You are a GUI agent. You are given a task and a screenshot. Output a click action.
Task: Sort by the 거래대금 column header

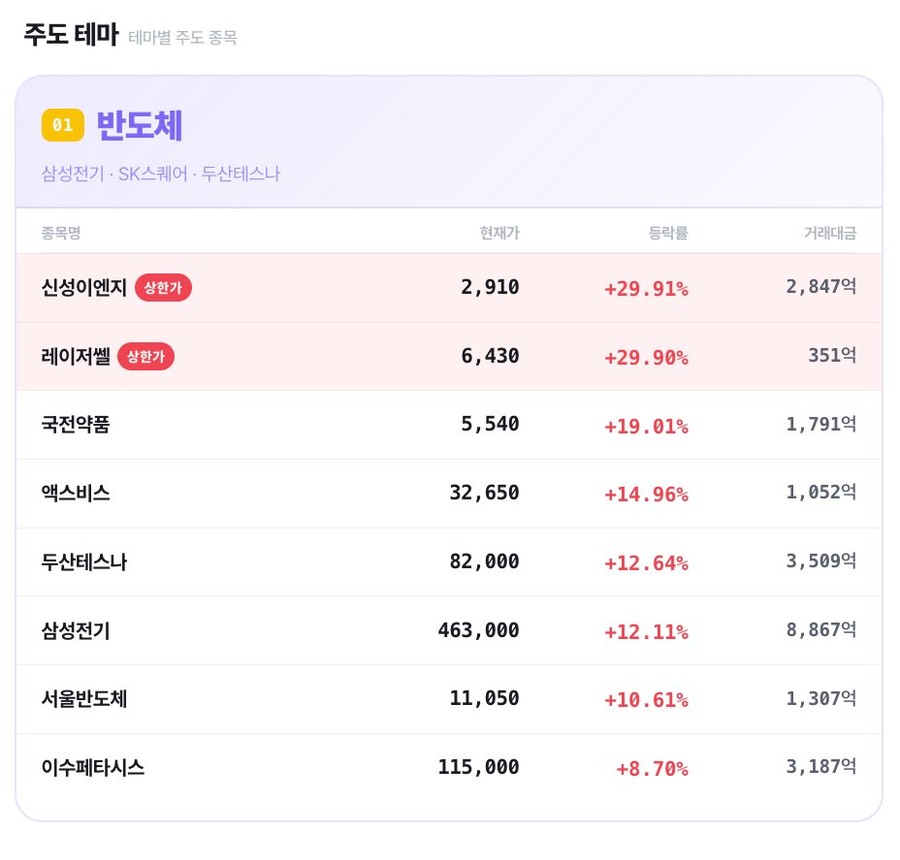pos(830,231)
